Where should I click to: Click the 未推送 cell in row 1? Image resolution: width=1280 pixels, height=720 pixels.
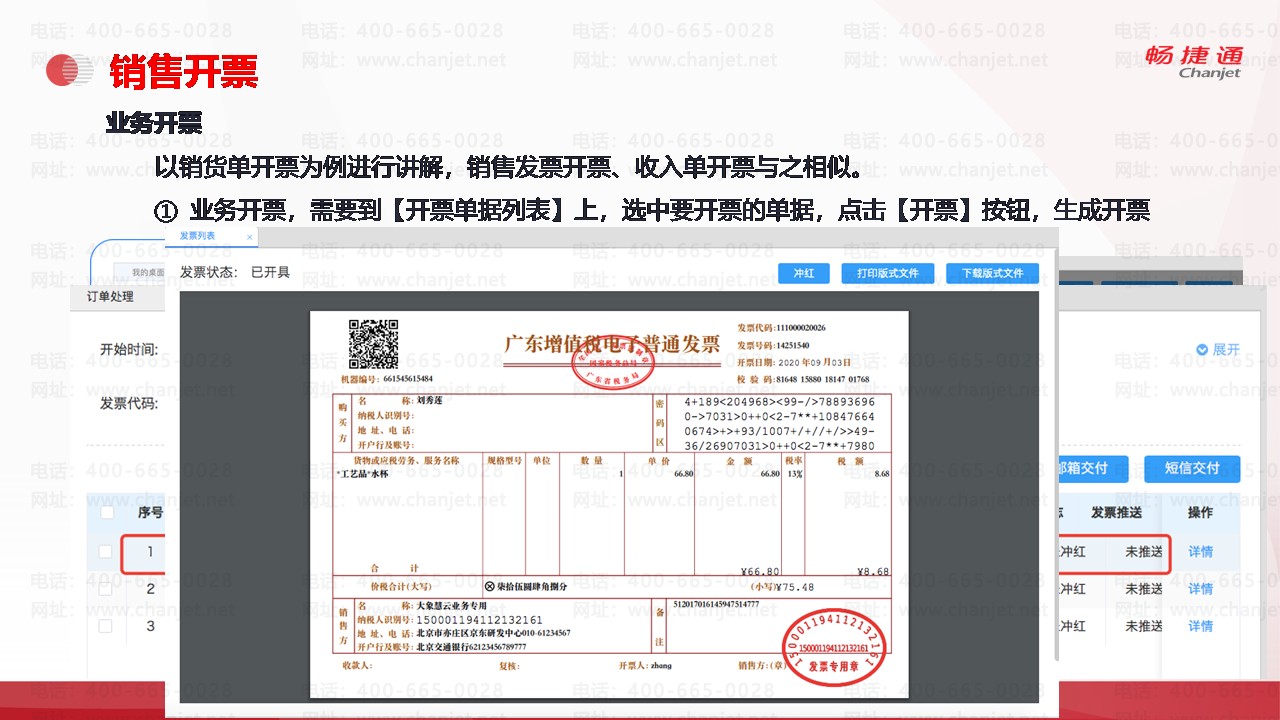[1144, 552]
